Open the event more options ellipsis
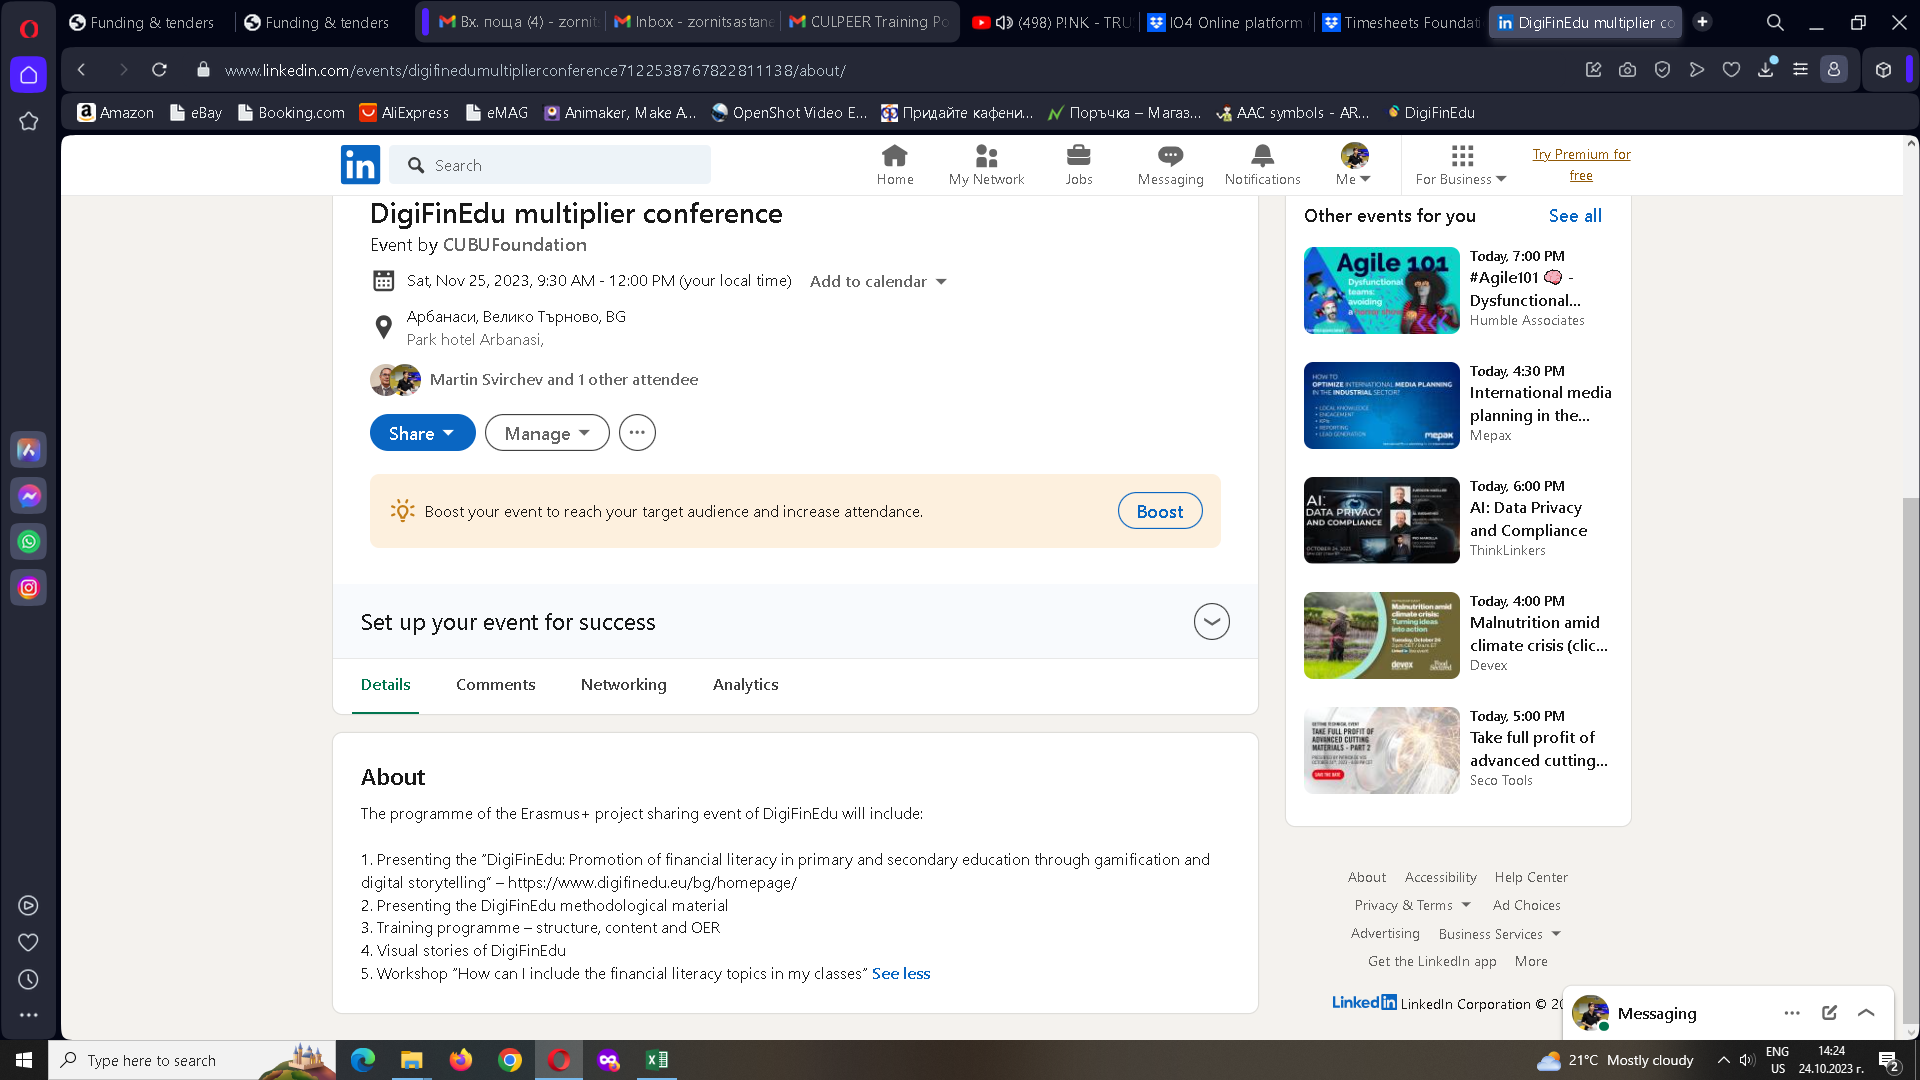Screen dimensions: 1920x1080 pyautogui.click(x=637, y=433)
